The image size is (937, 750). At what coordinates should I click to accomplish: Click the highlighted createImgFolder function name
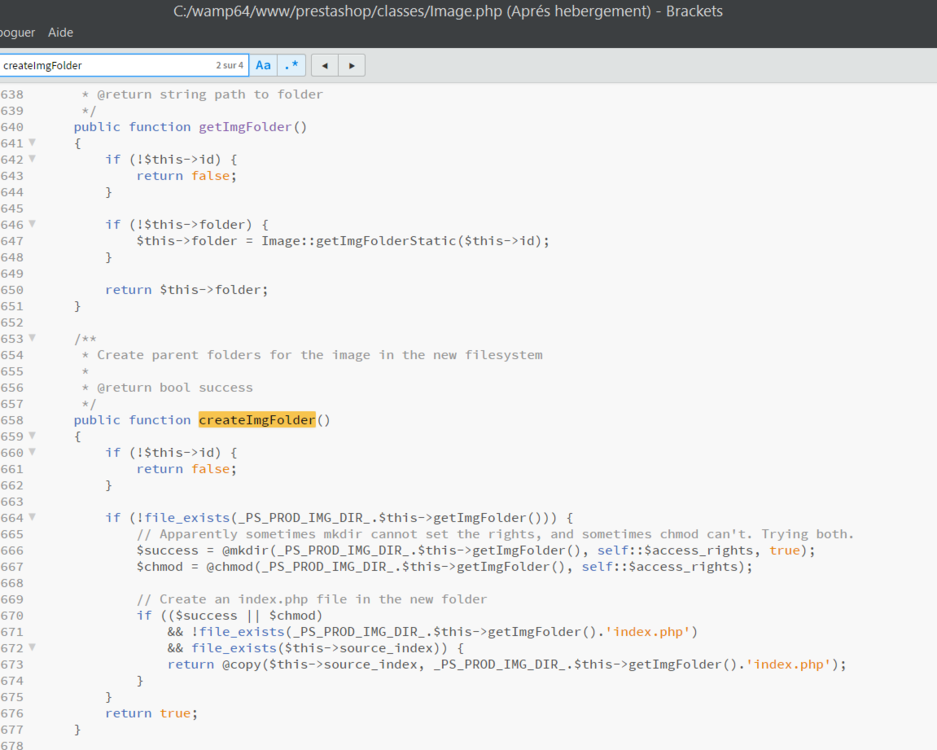(257, 420)
